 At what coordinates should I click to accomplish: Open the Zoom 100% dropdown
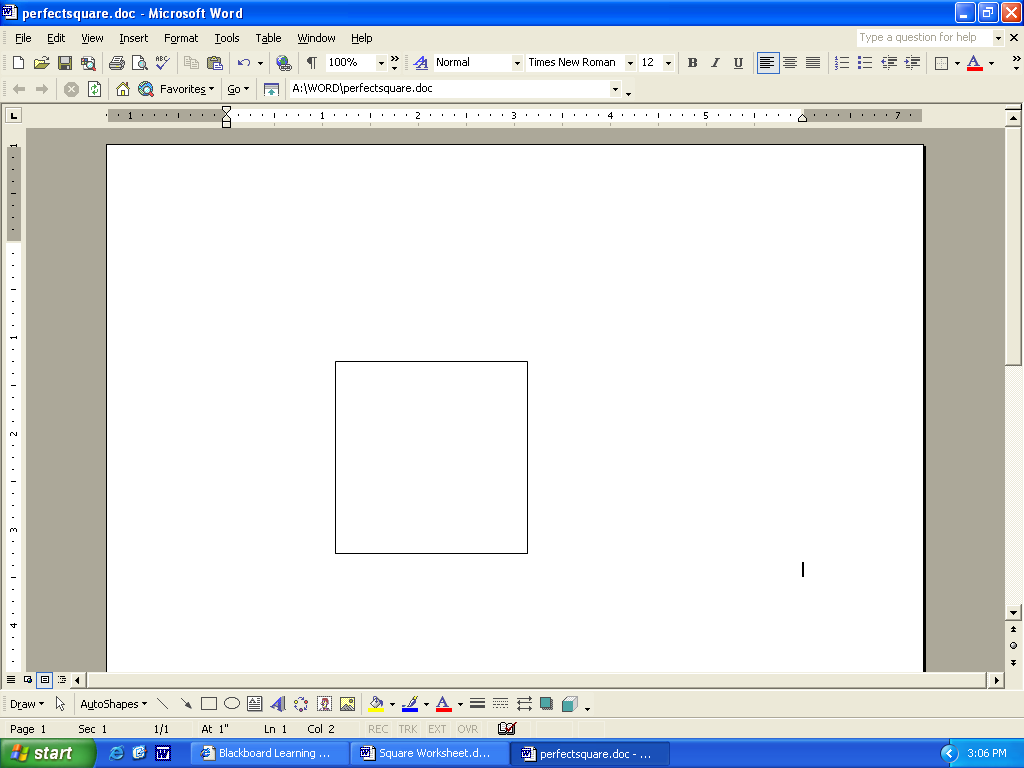tap(381, 63)
